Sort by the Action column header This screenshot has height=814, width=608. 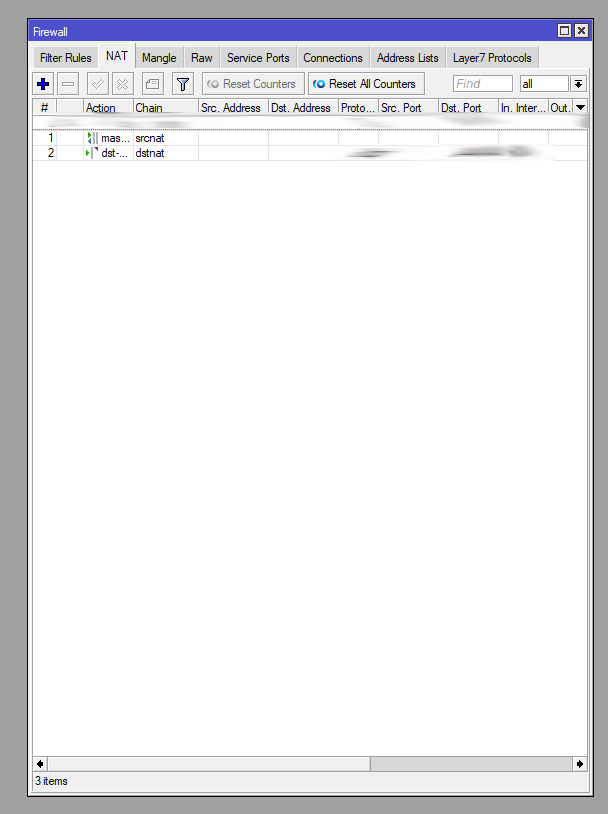108,107
